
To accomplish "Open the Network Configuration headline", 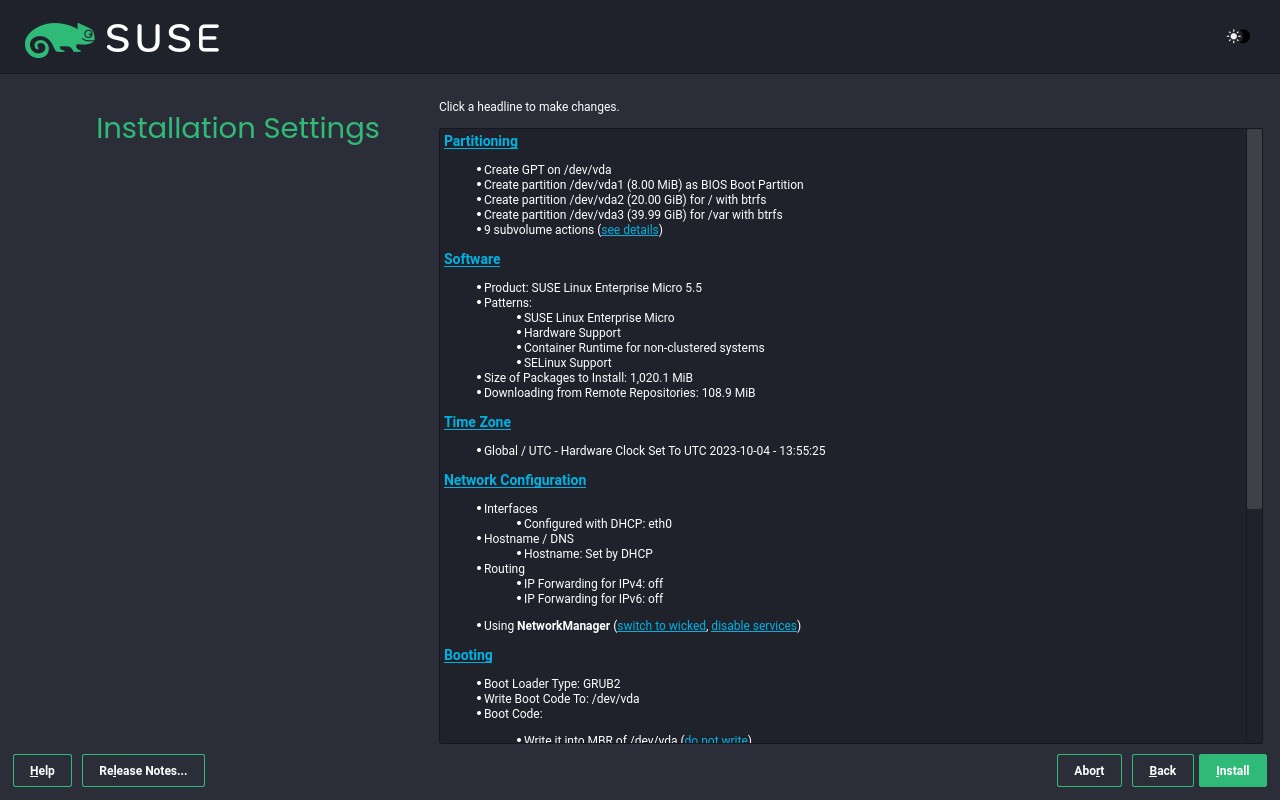I will click(514, 480).
